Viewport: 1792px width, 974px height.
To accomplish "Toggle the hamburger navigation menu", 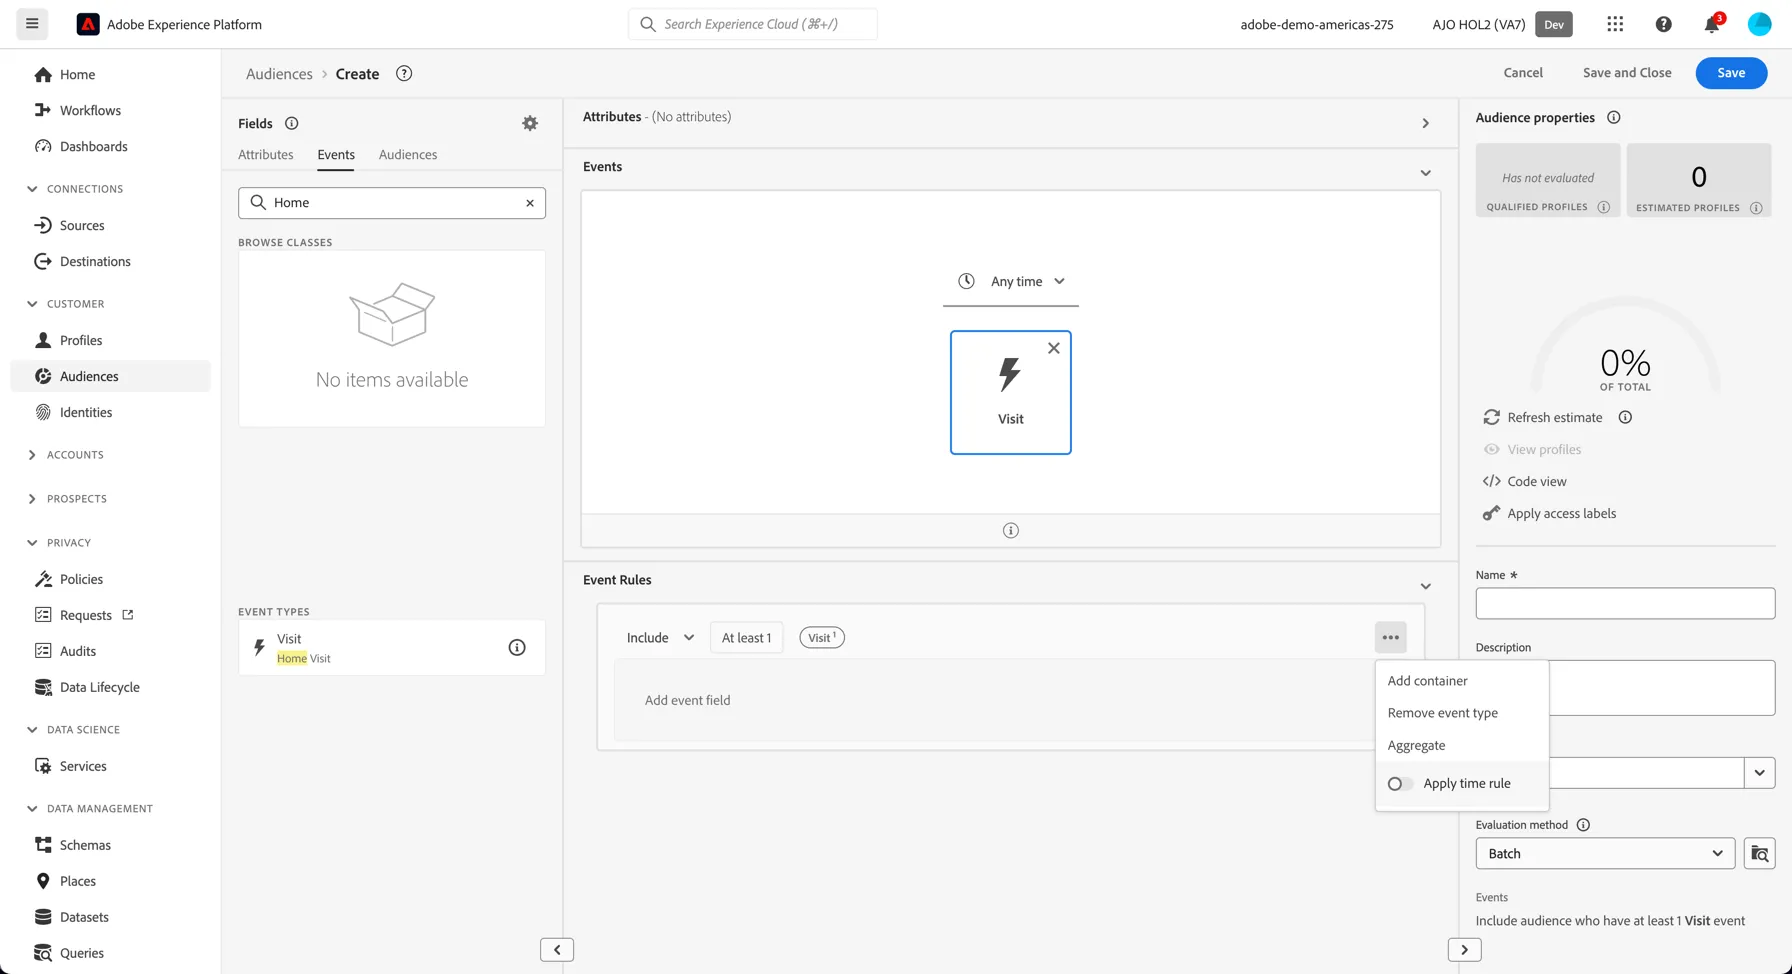I will (x=32, y=24).
